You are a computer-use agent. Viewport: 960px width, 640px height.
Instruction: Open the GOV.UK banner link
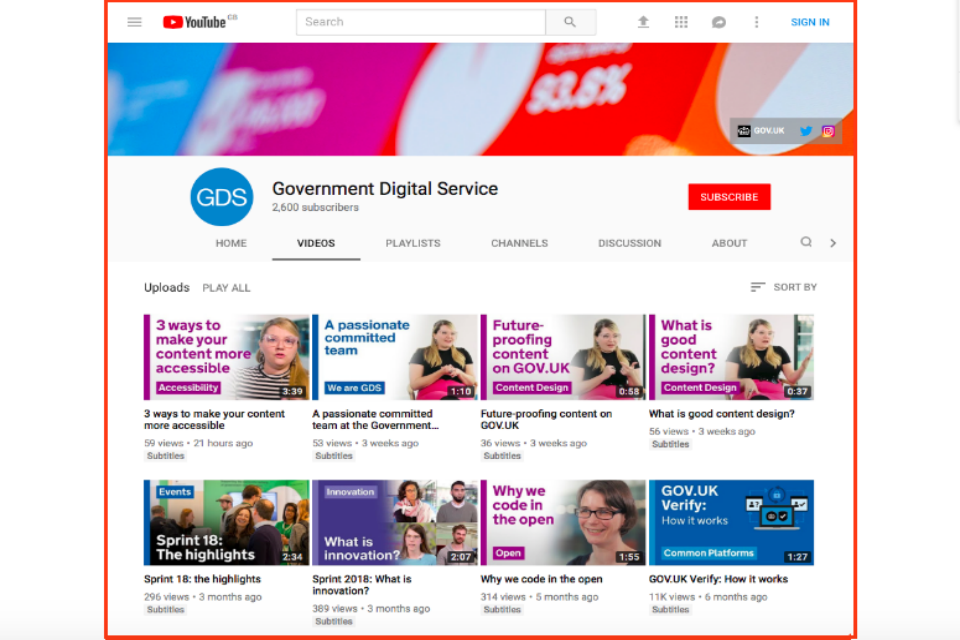tap(761, 130)
